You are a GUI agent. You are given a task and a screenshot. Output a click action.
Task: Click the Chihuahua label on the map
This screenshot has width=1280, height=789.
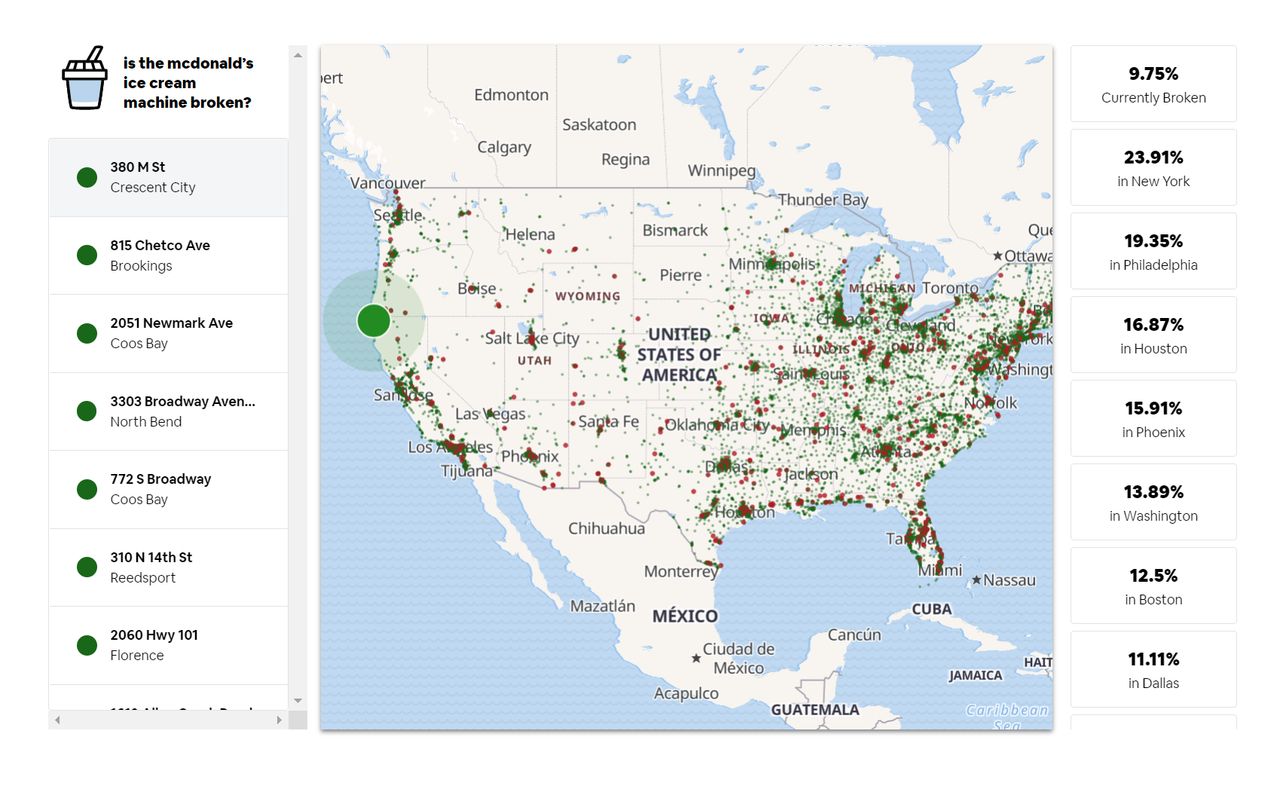coord(606,528)
